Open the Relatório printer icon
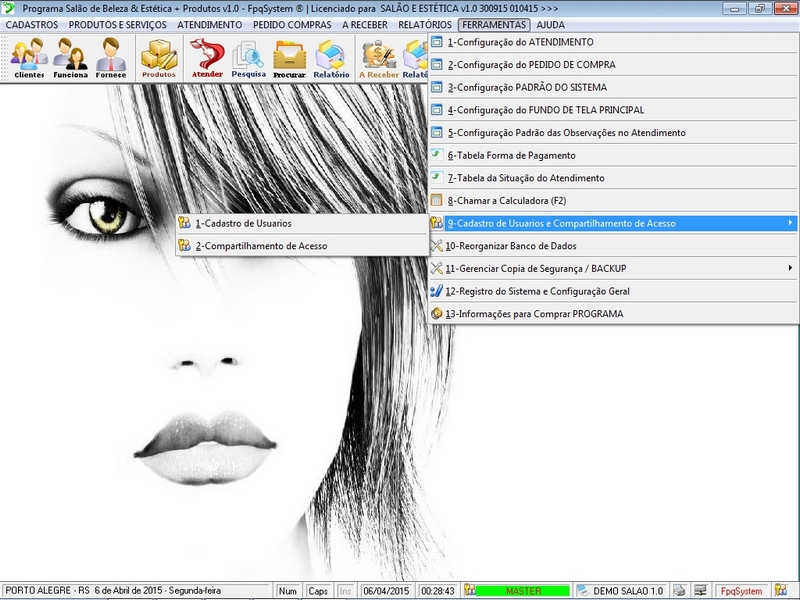800x600 pixels. pos(331,58)
